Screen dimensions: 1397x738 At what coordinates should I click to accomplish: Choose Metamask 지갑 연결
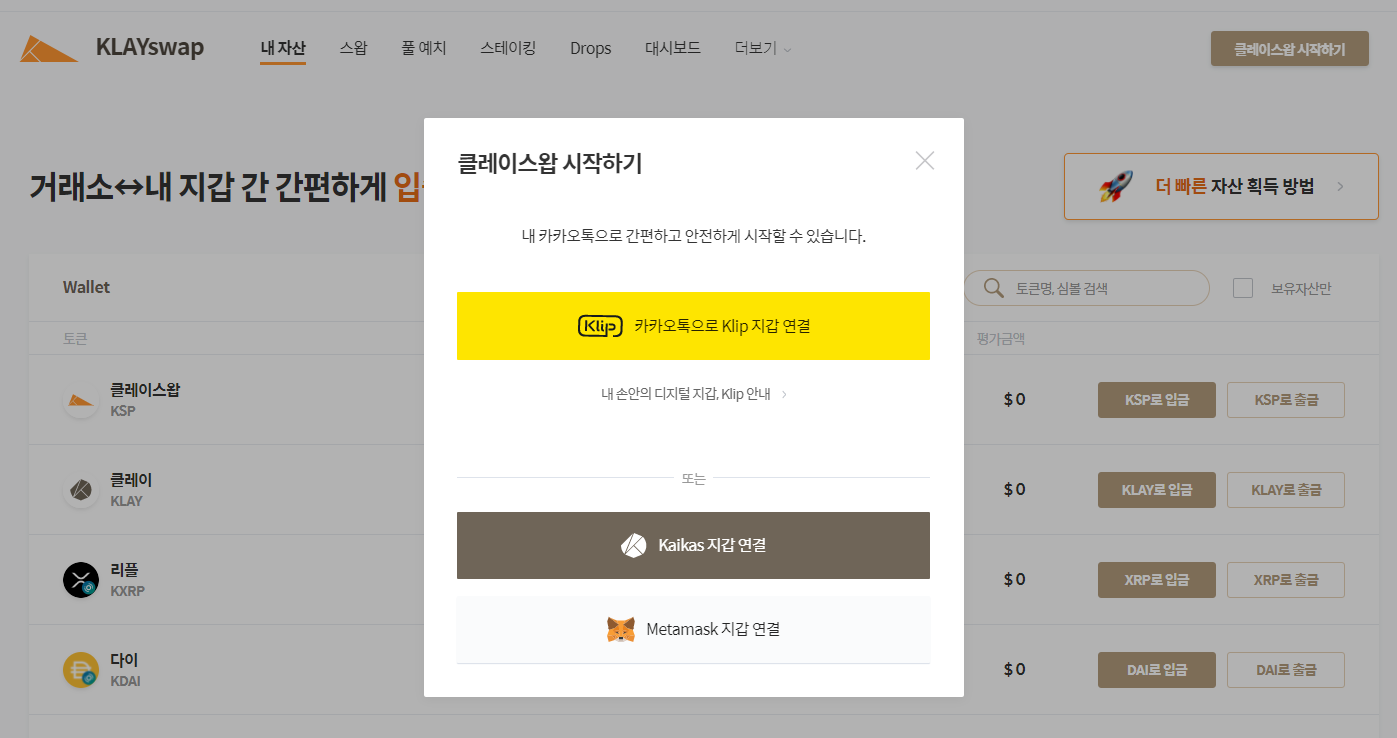pyautogui.click(x=693, y=630)
